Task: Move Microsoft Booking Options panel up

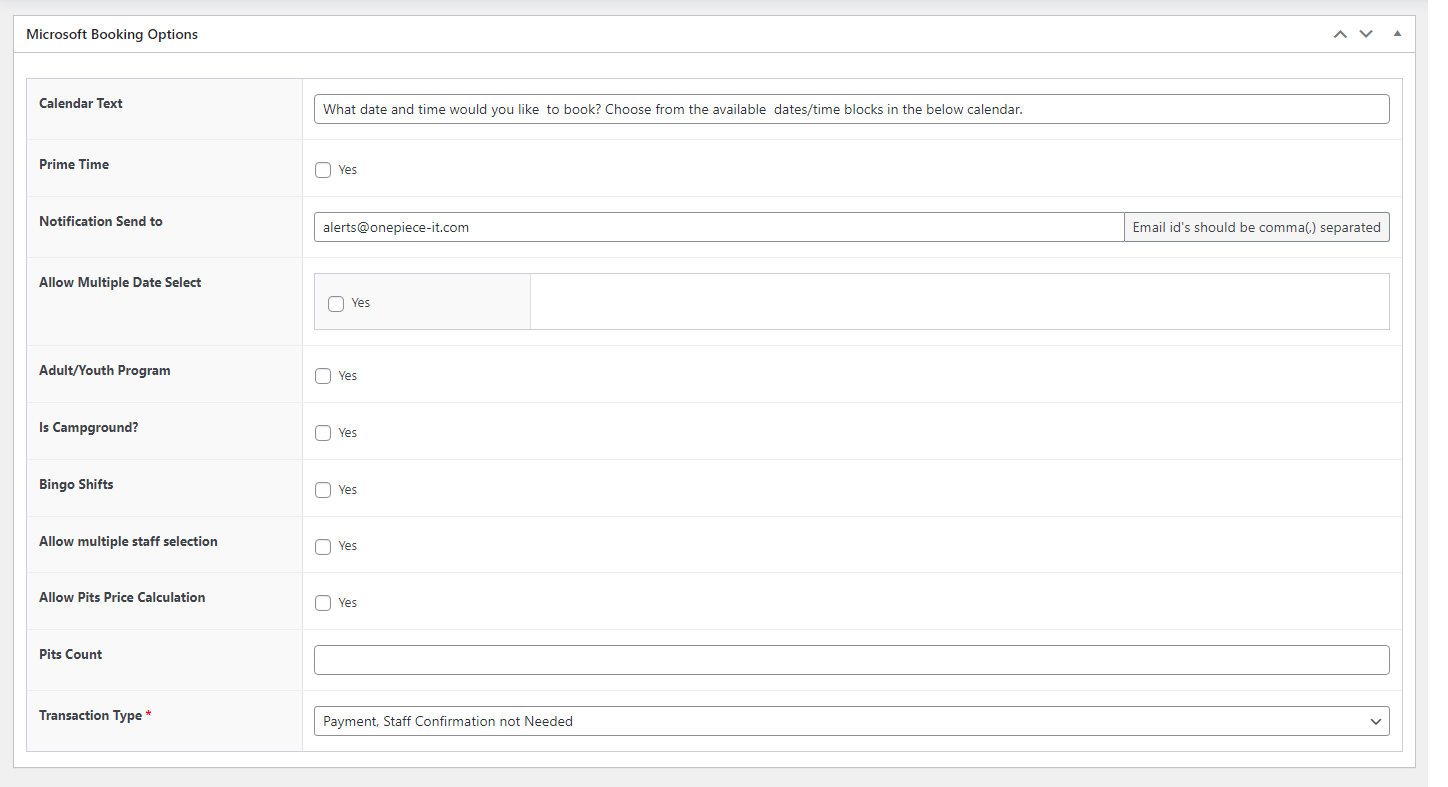Action: coord(1340,34)
